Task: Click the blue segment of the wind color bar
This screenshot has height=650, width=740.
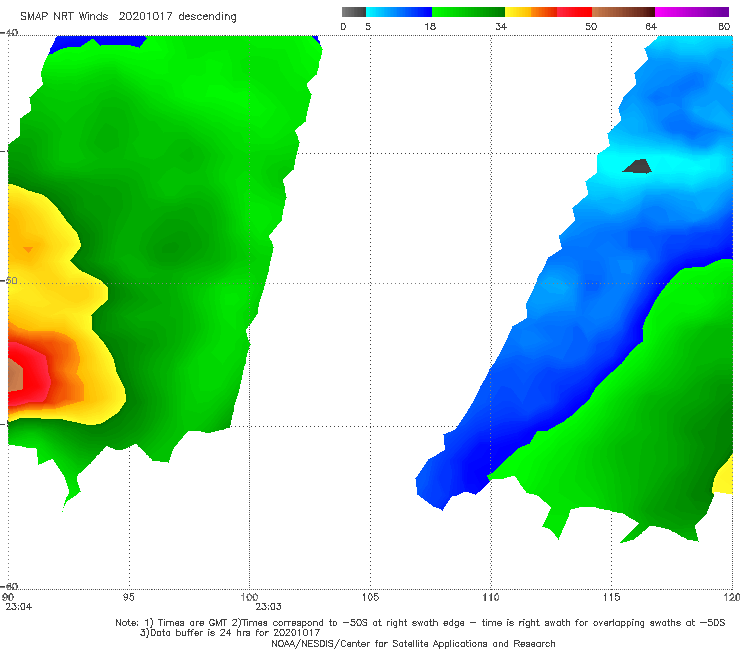Action: tap(399, 12)
